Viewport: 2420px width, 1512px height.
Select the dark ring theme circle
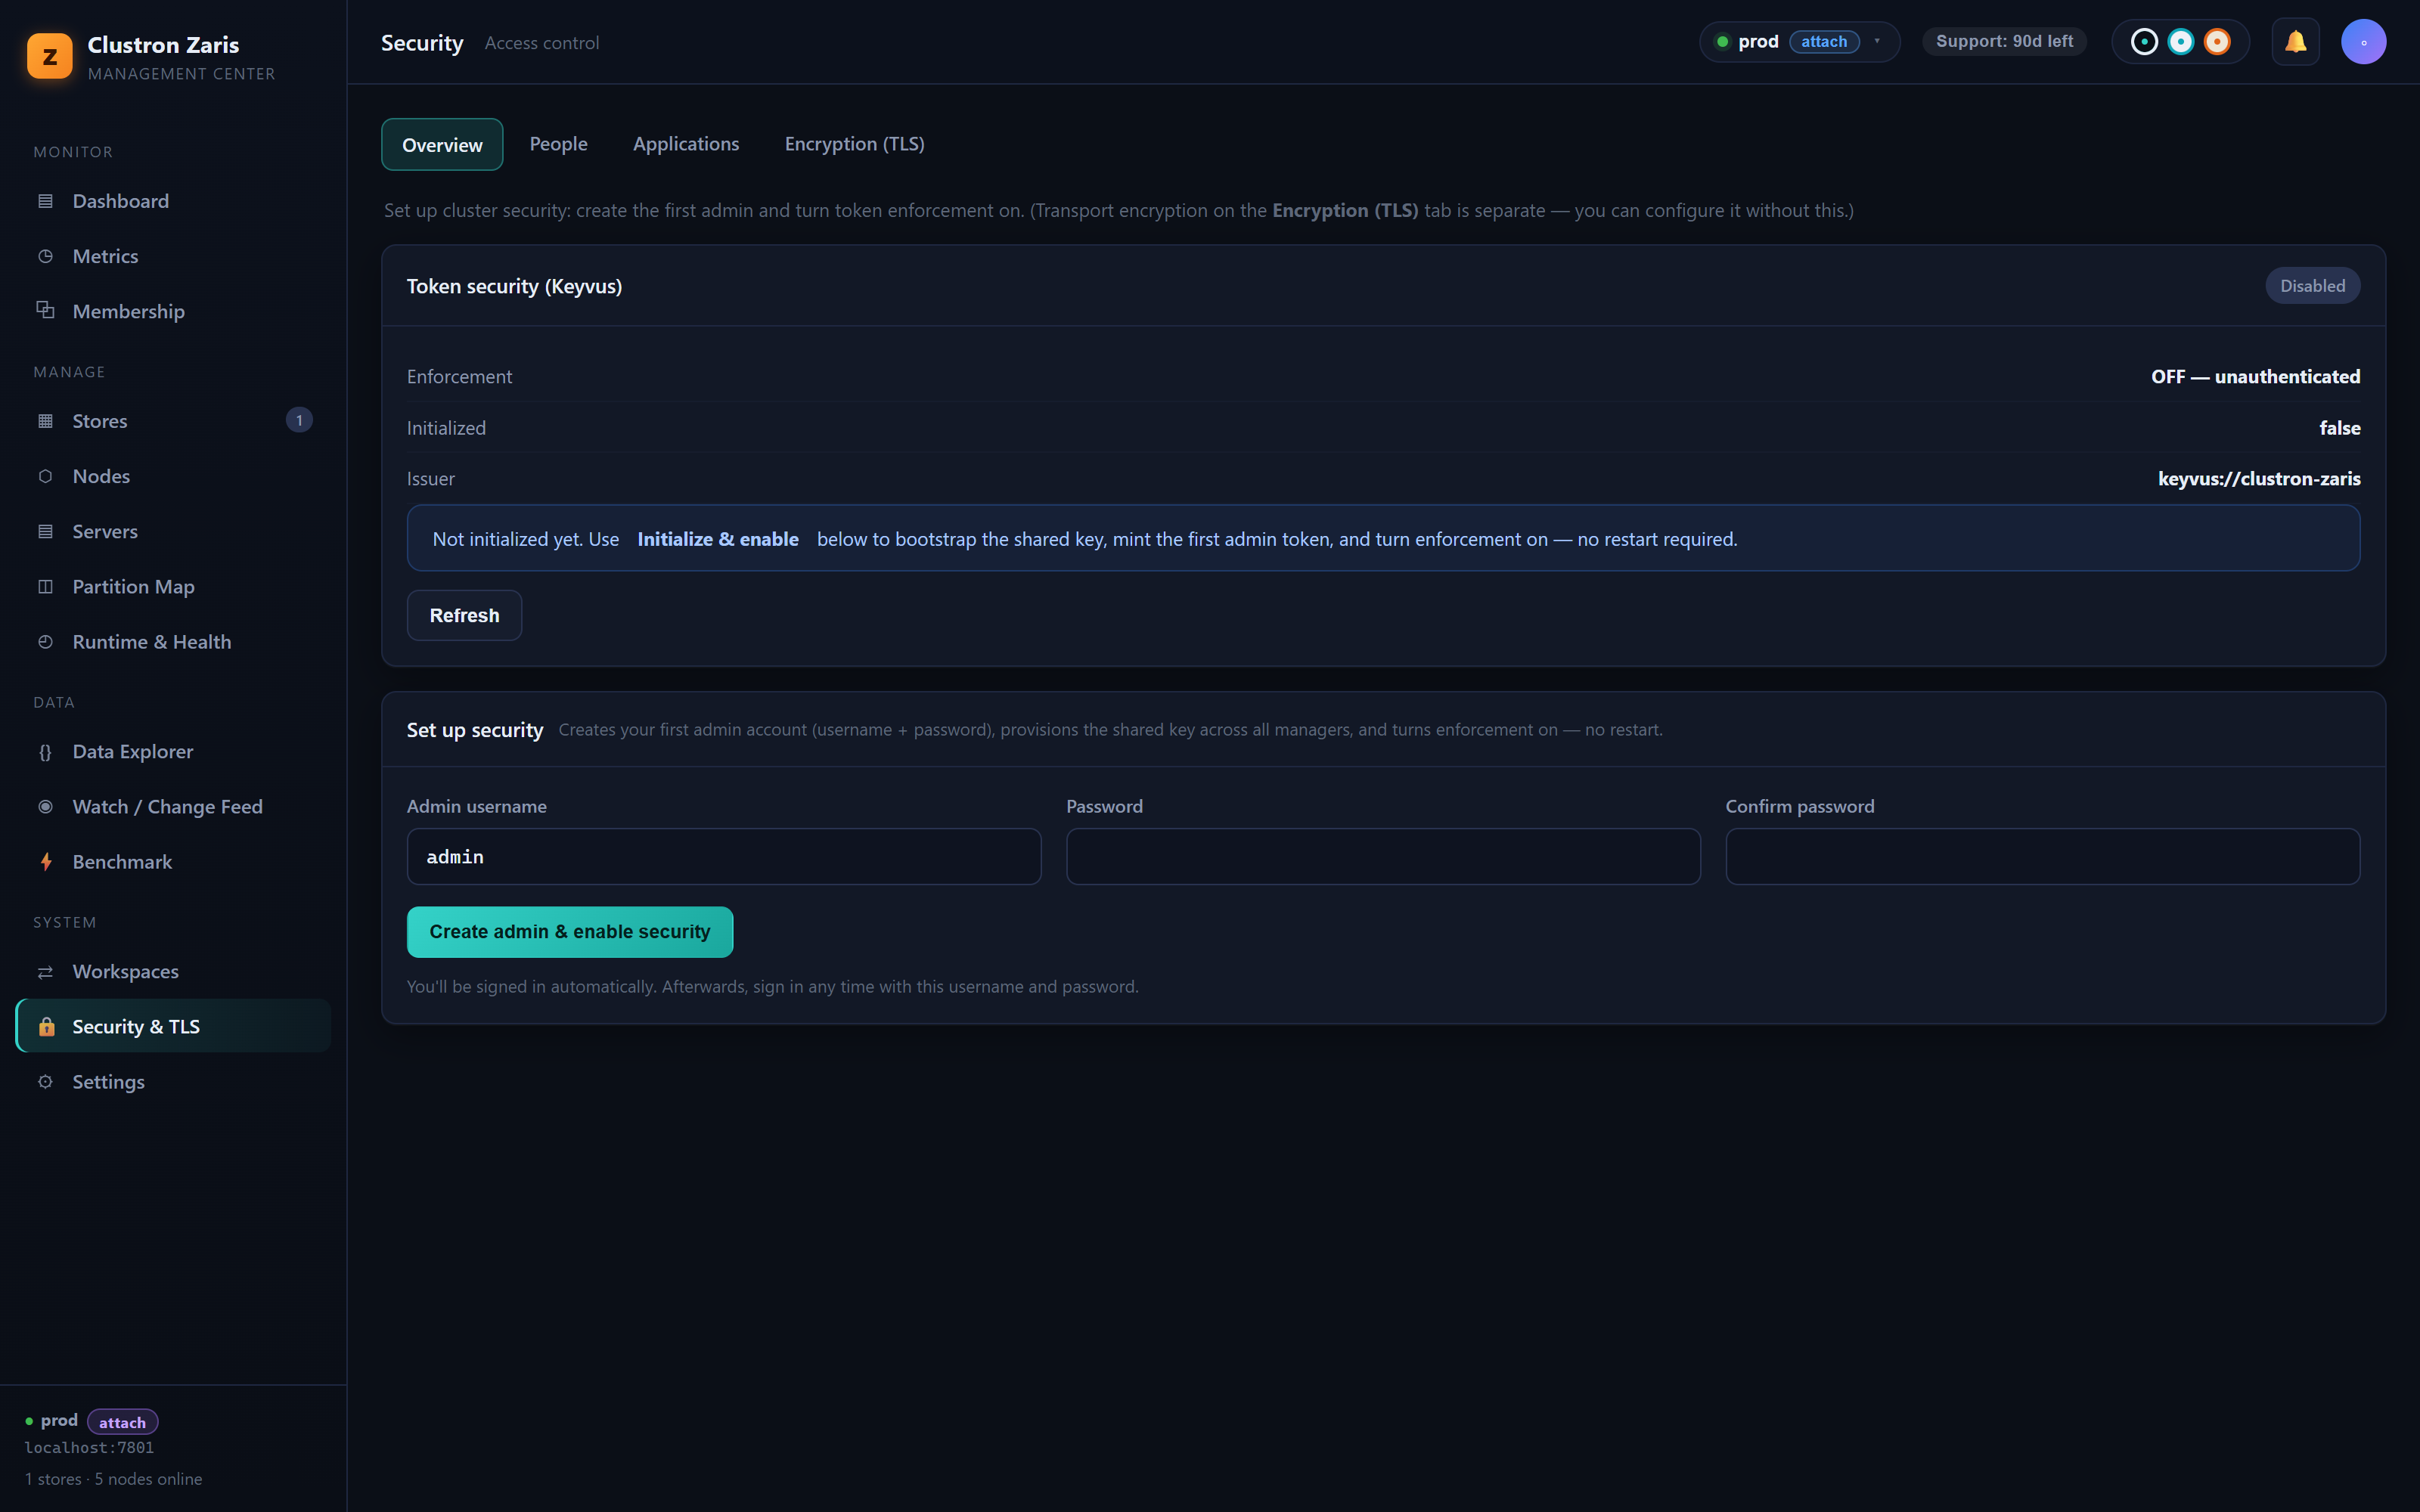click(x=2144, y=42)
